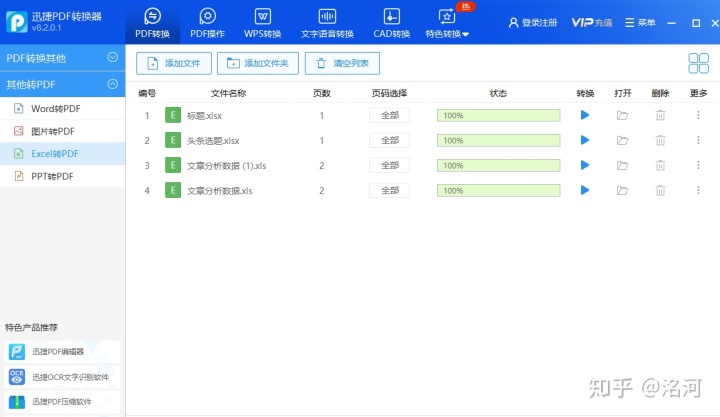The height and width of the screenshot is (417, 720).
Task: Click the 状态 column header
Action: [x=498, y=93]
